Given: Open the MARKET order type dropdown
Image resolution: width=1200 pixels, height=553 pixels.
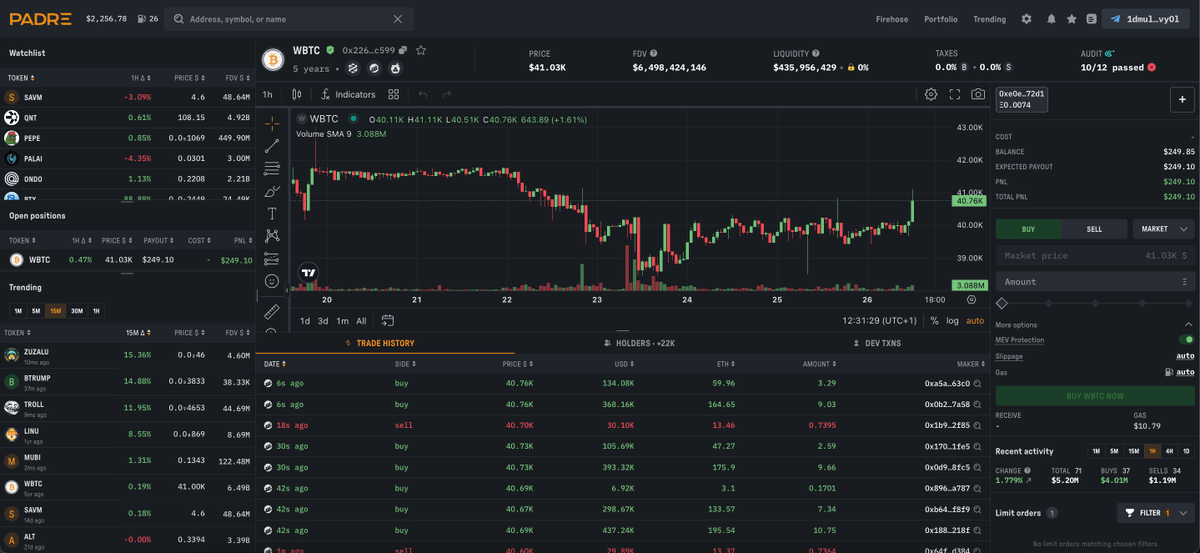Looking at the screenshot, I should point(1164,229).
